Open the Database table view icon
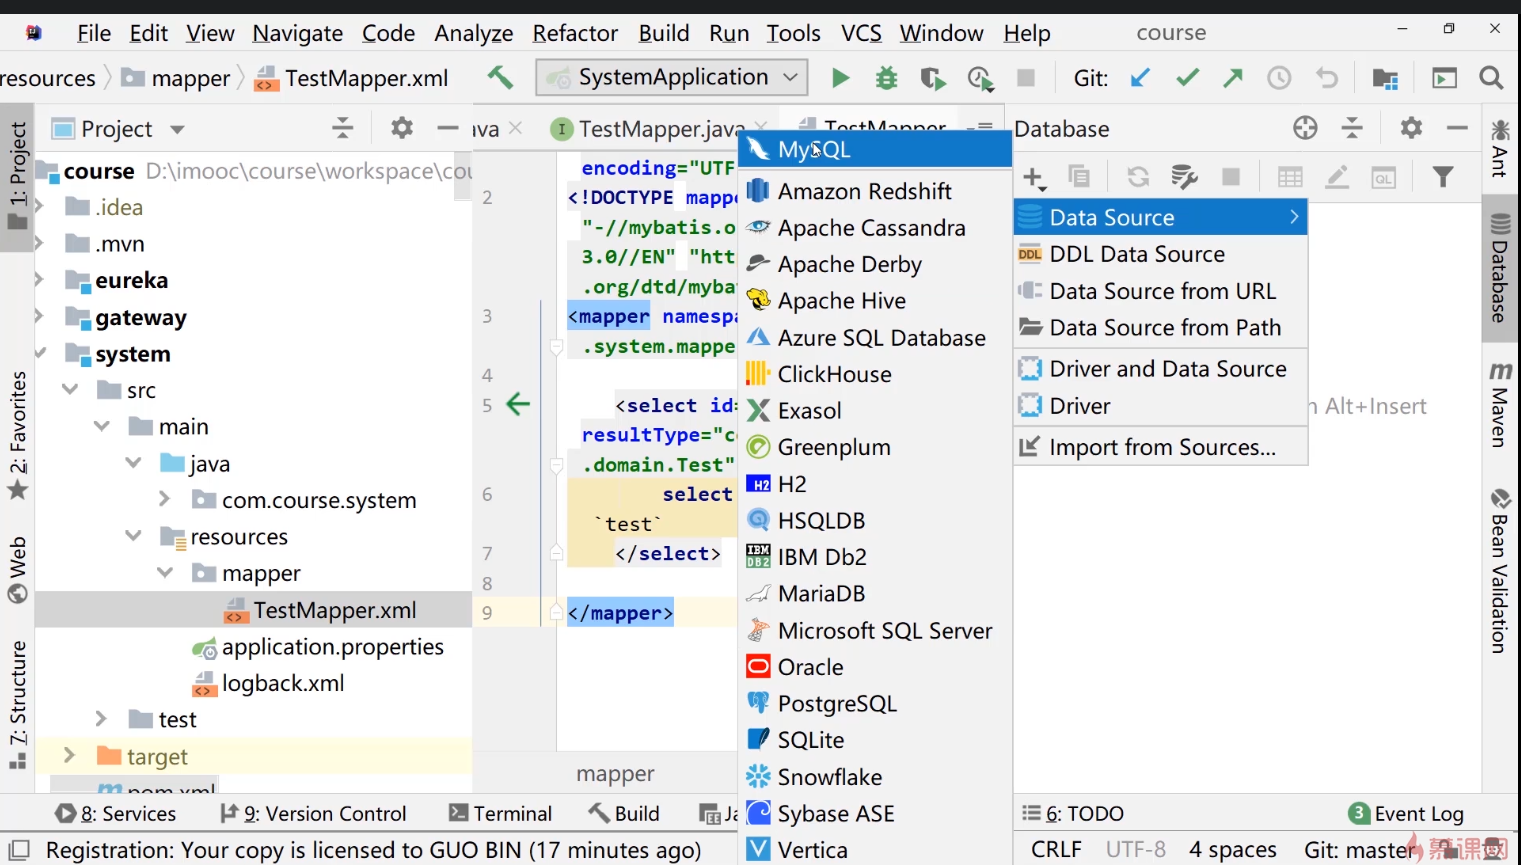This screenshot has width=1521, height=865. click(x=1290, y=177)
